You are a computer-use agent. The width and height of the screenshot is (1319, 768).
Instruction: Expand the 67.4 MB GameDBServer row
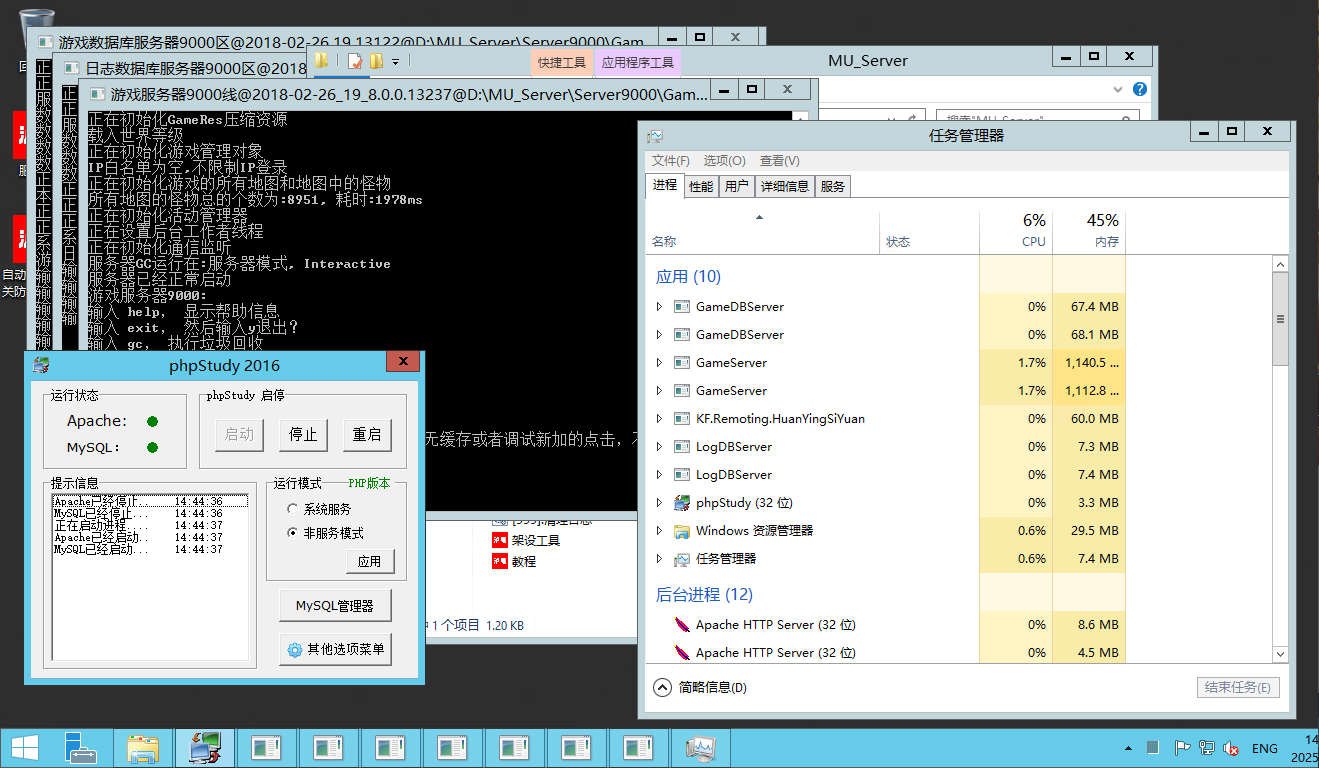(658, 307)
